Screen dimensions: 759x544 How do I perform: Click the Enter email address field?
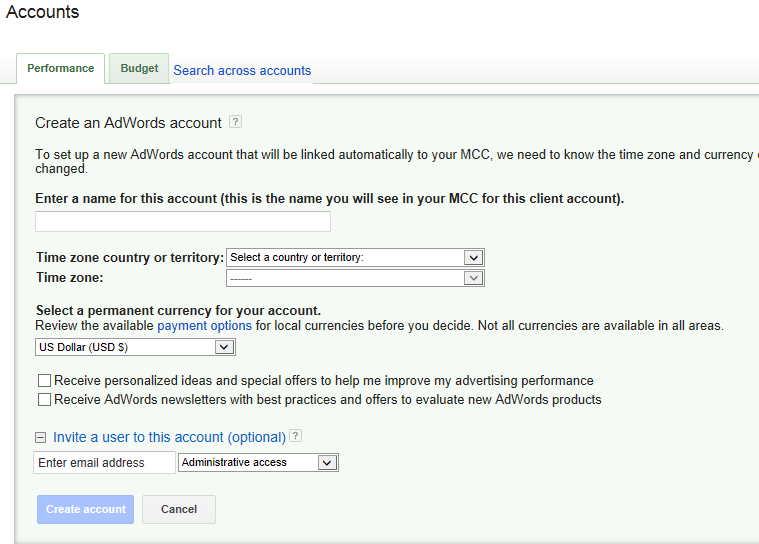click(x=104, y=463)
